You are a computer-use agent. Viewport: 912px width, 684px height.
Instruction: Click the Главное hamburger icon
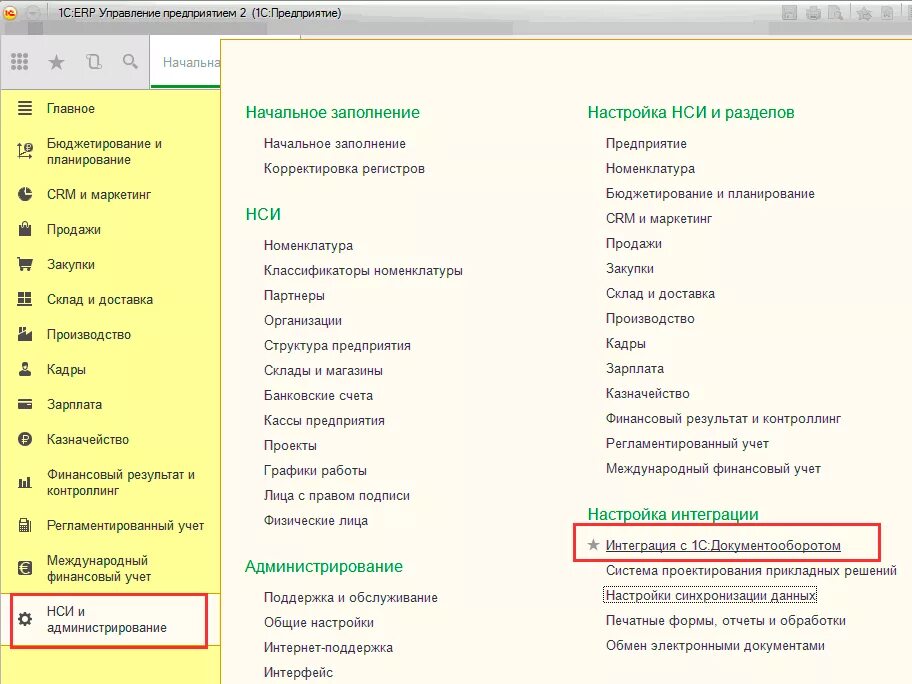(x=24, y=108)
